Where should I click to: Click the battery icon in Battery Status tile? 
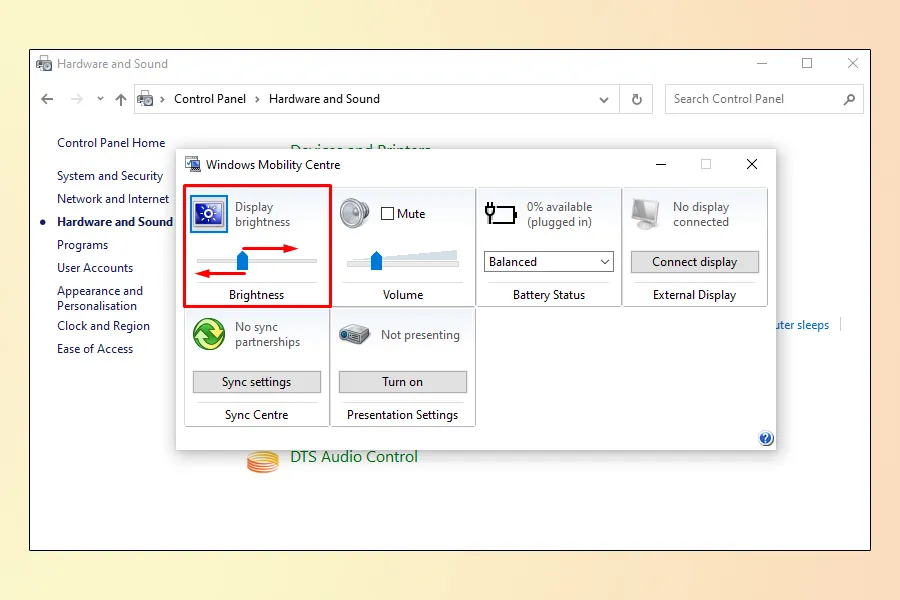(x=499, y=212)
